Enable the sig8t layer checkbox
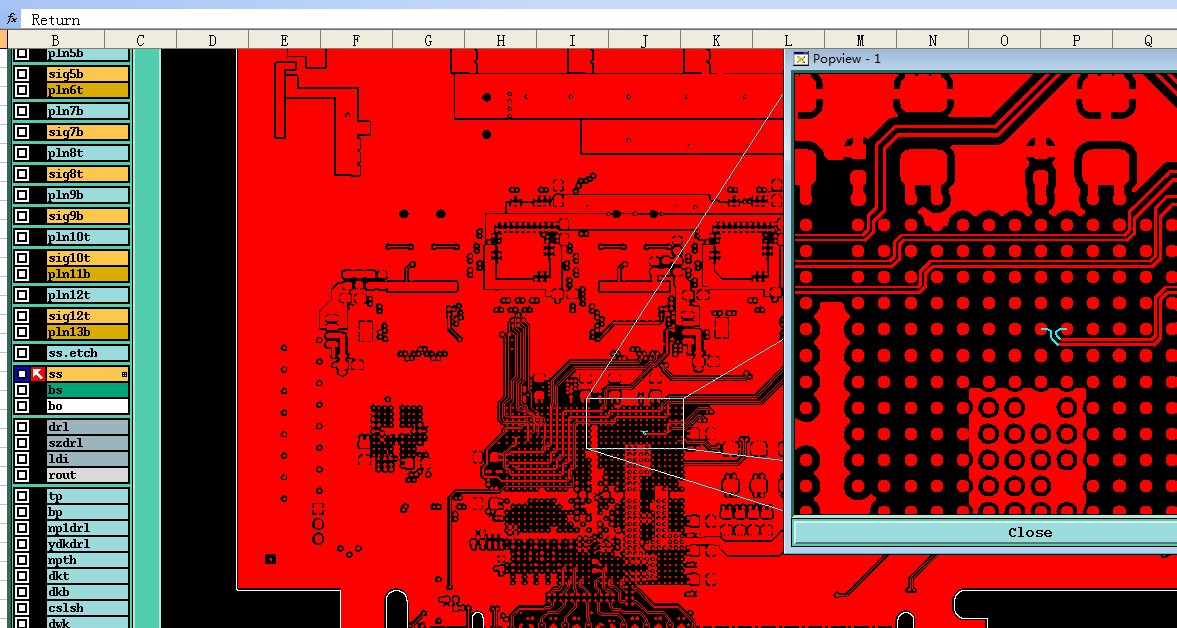 [23, 174]
